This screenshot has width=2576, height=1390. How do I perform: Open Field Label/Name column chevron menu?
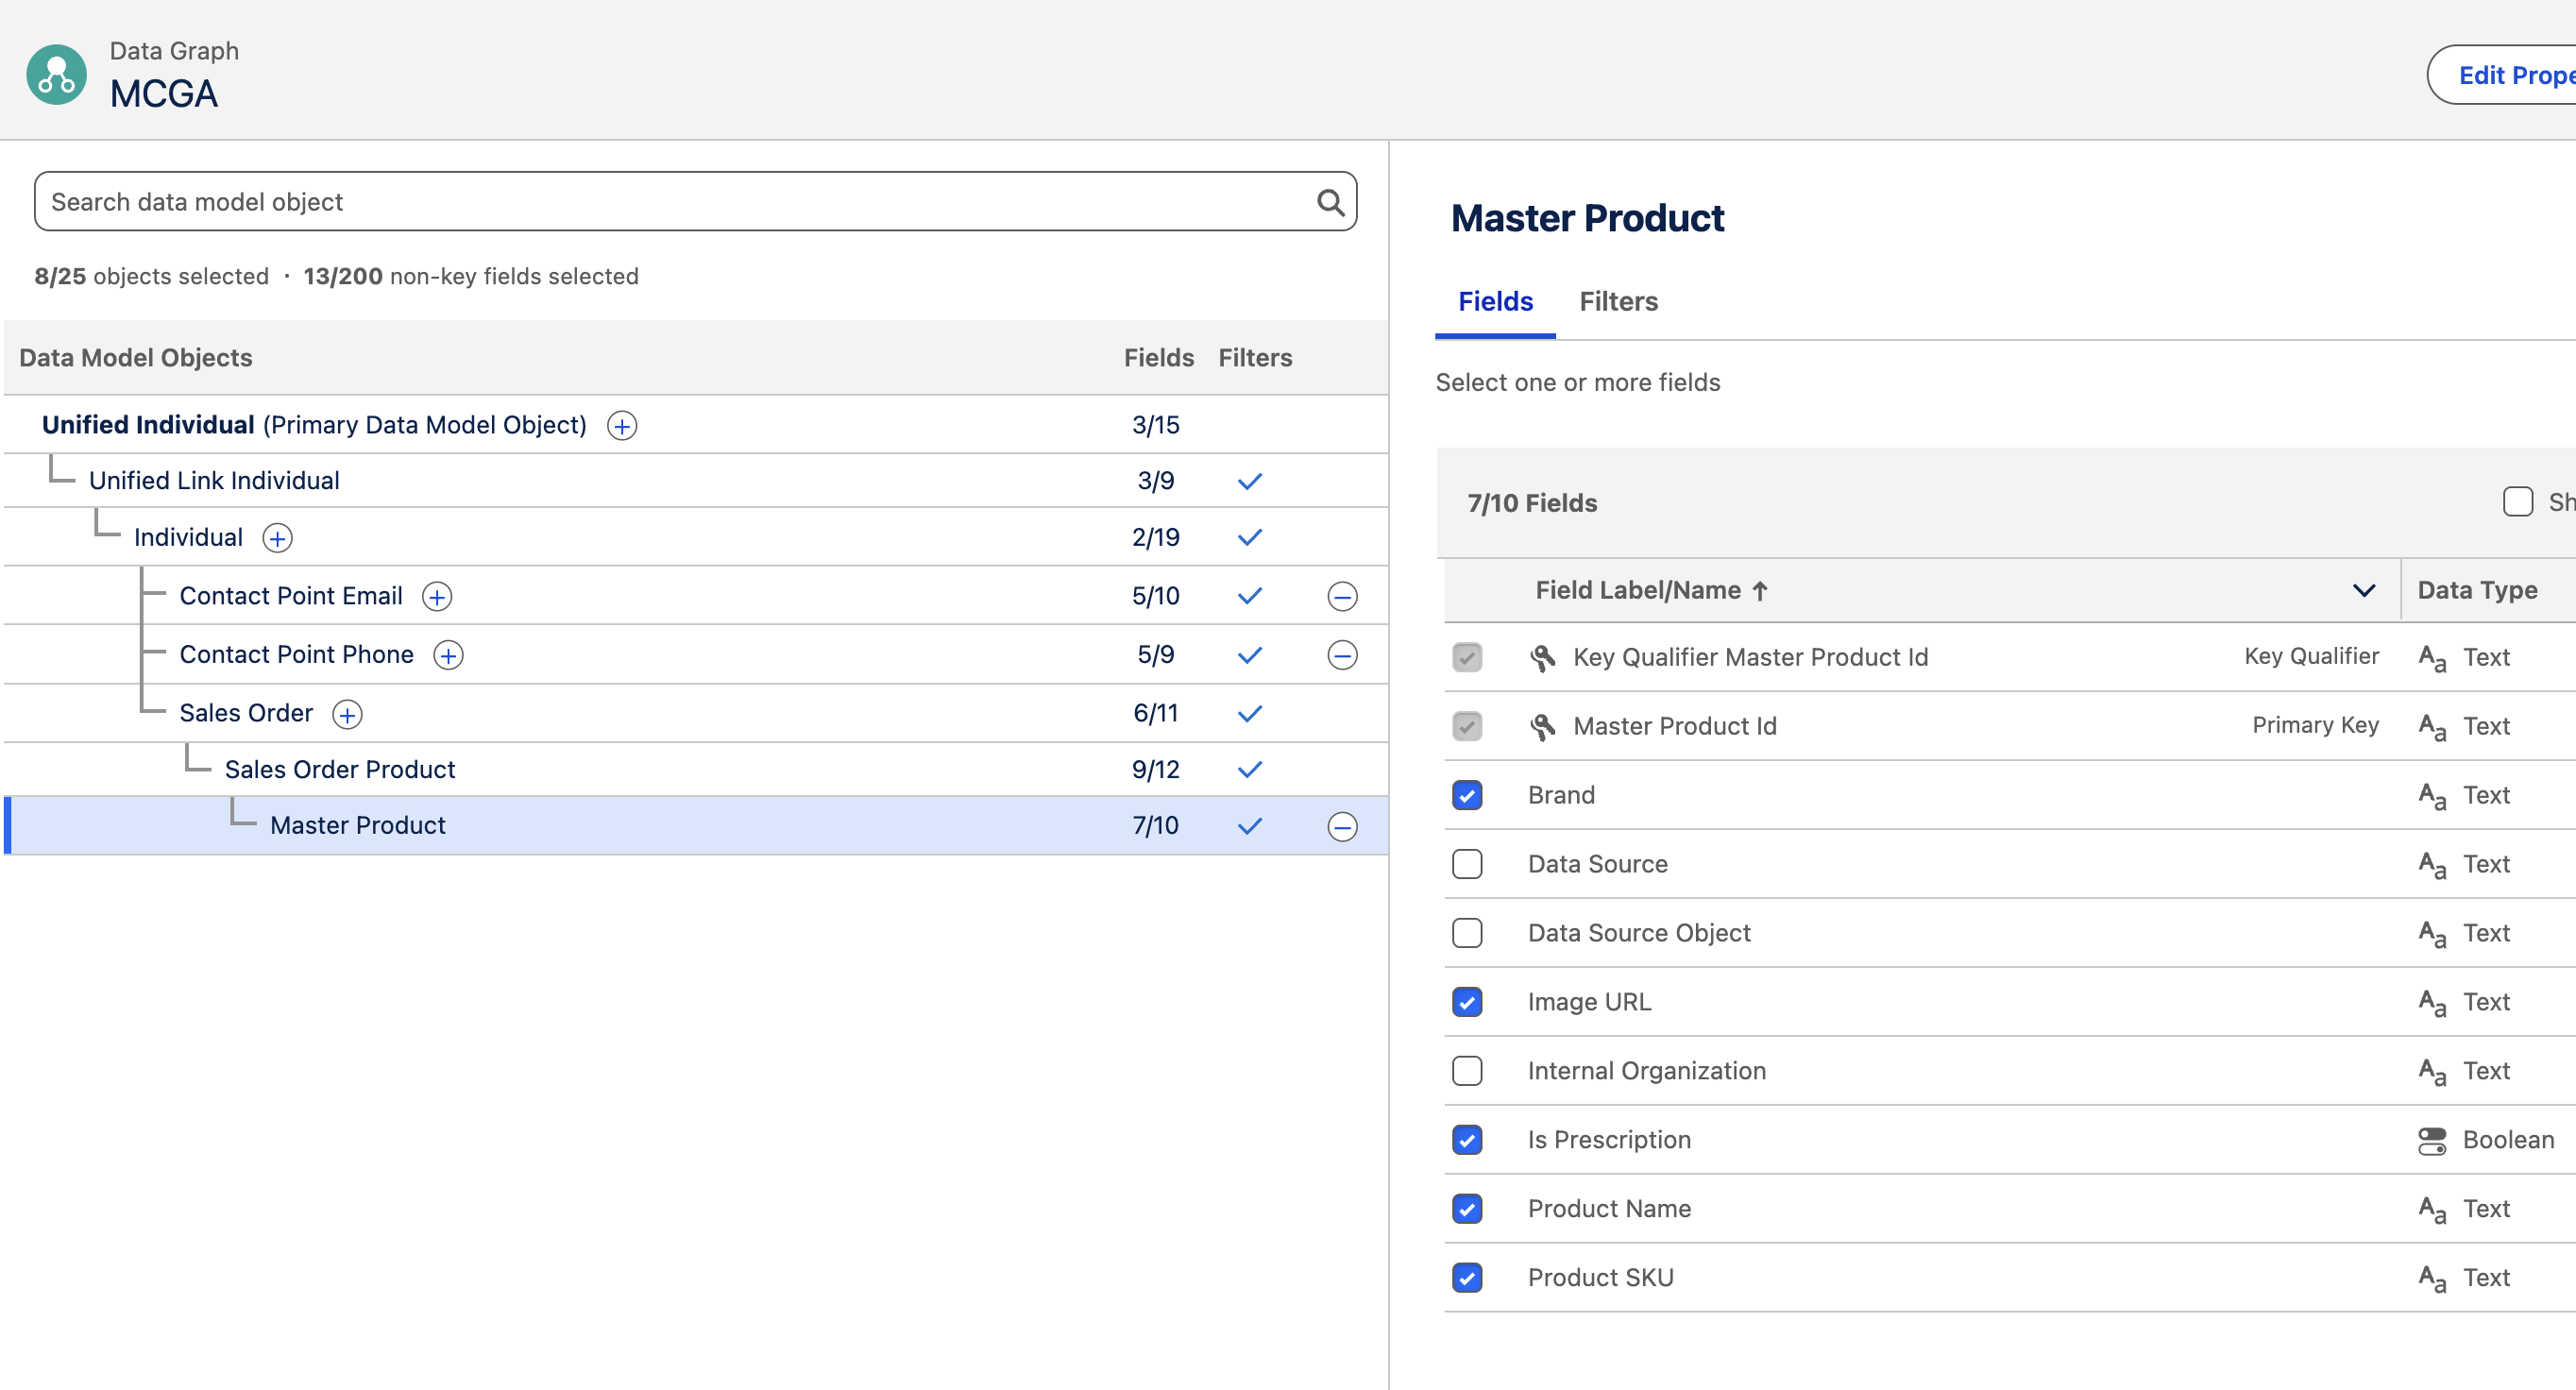[2363, 590]
